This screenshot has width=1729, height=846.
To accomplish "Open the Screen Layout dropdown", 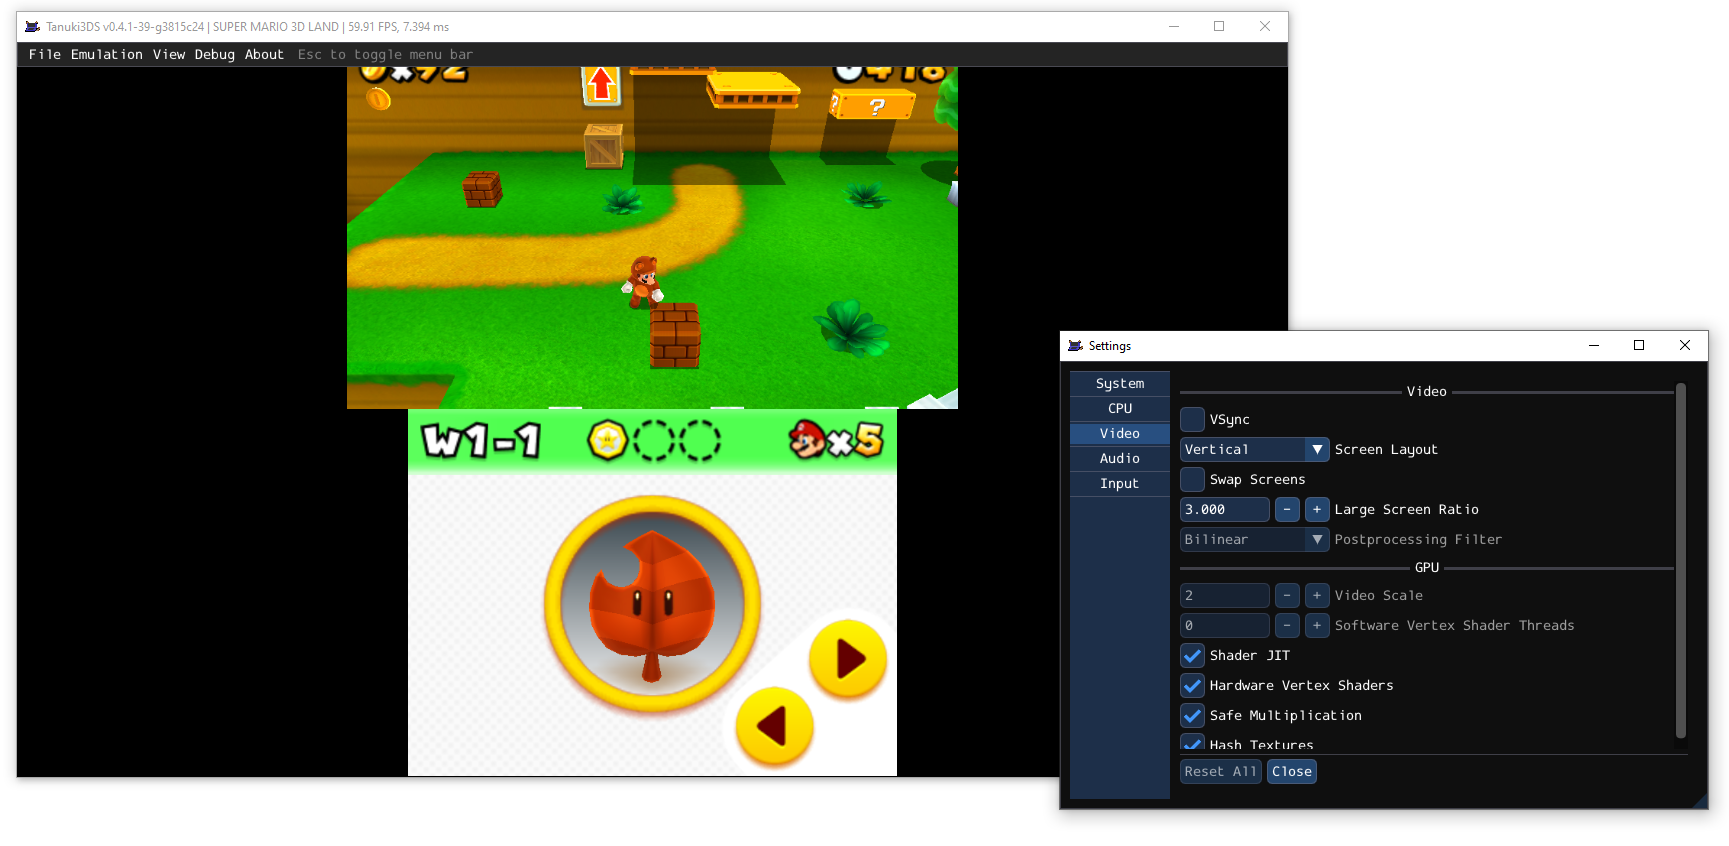I will [1255, 450].
